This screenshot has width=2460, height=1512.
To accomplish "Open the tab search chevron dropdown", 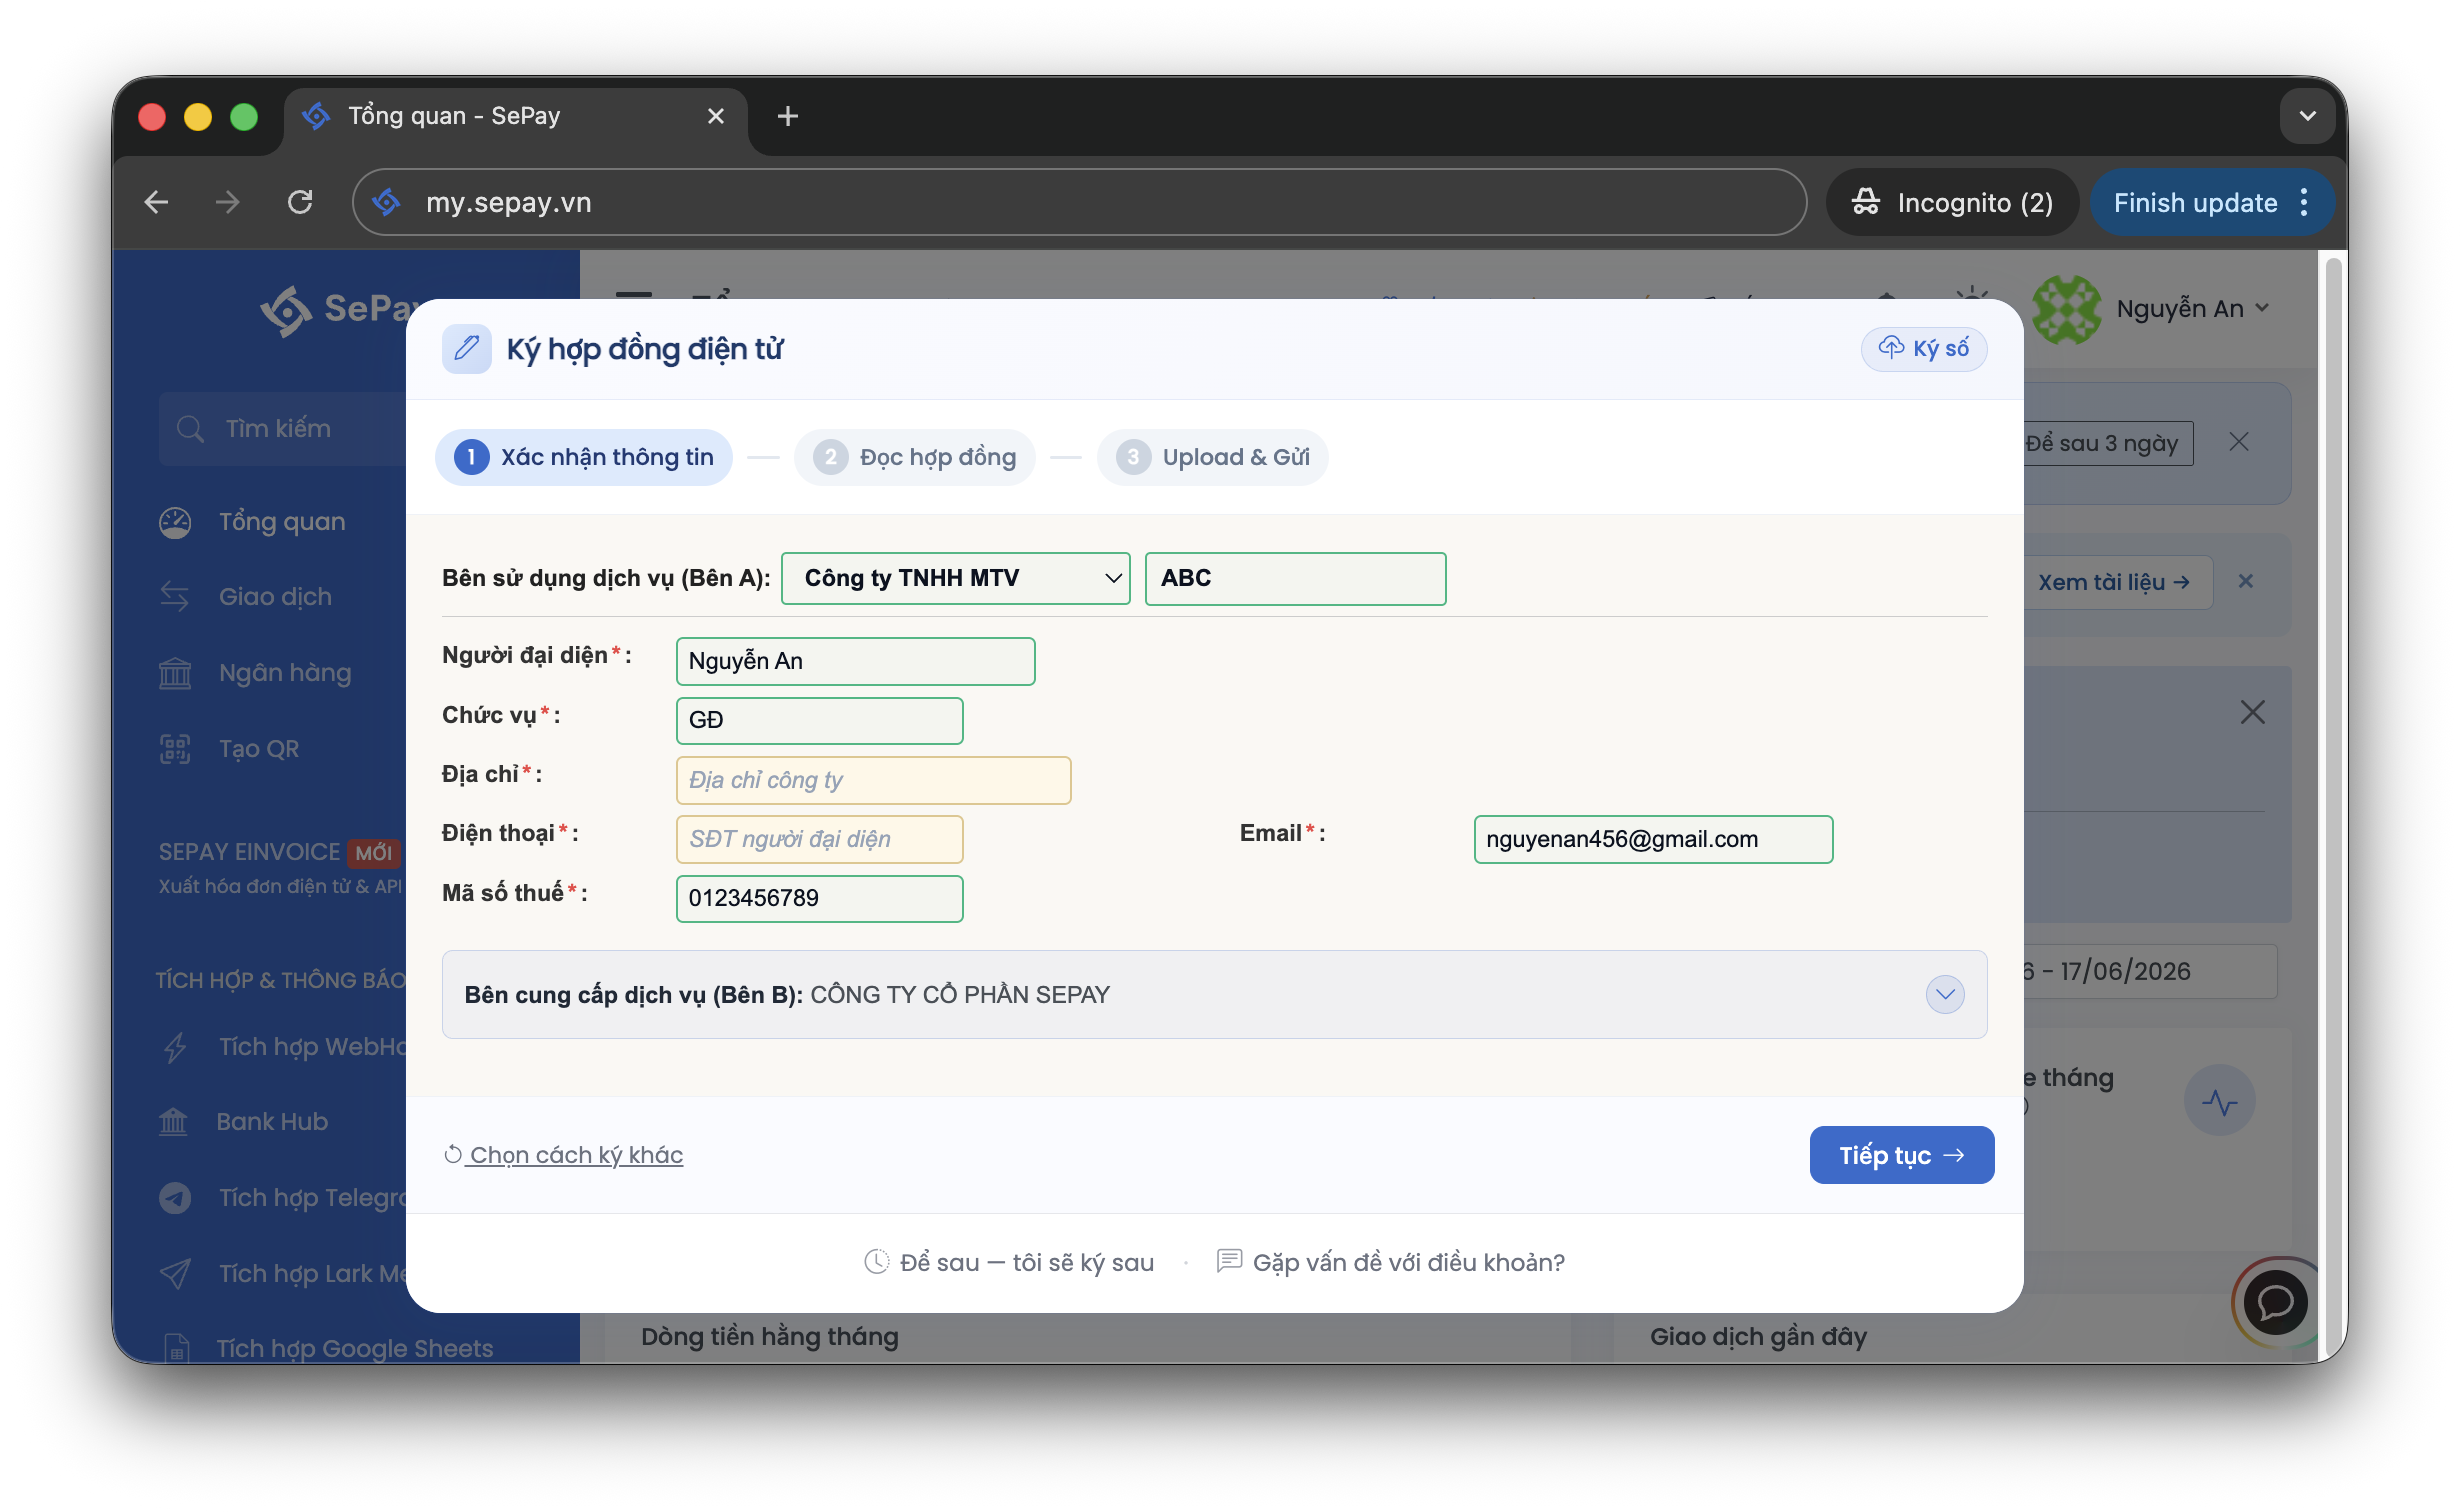I will pyautogui.click(x=2308, y=116).
